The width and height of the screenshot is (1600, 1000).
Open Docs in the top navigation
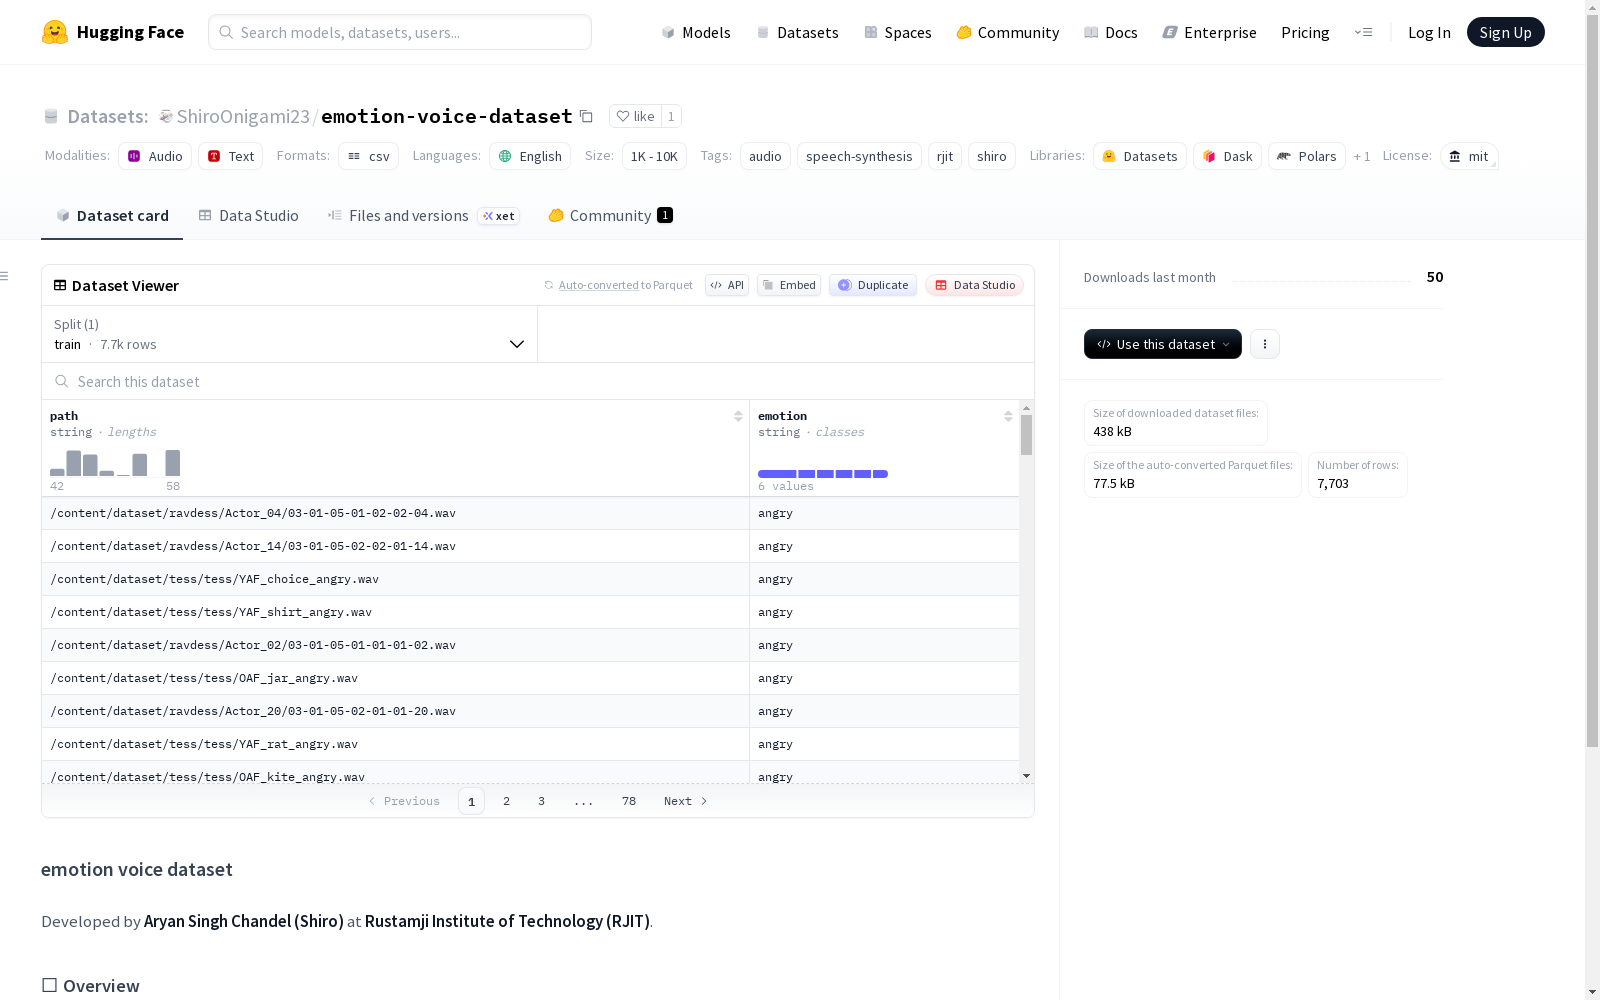pos(1111,32)
